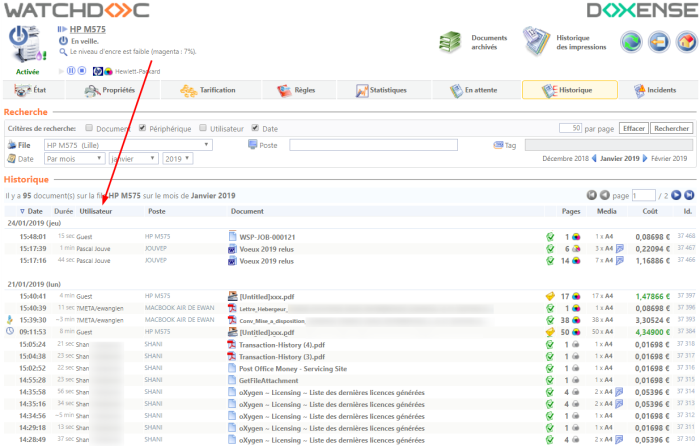Image resolution: width=700 pixels, height=446 pixels.
Task: Expand the File dropdown showing HP M575 (Lille)
Action: coord(127,145)
